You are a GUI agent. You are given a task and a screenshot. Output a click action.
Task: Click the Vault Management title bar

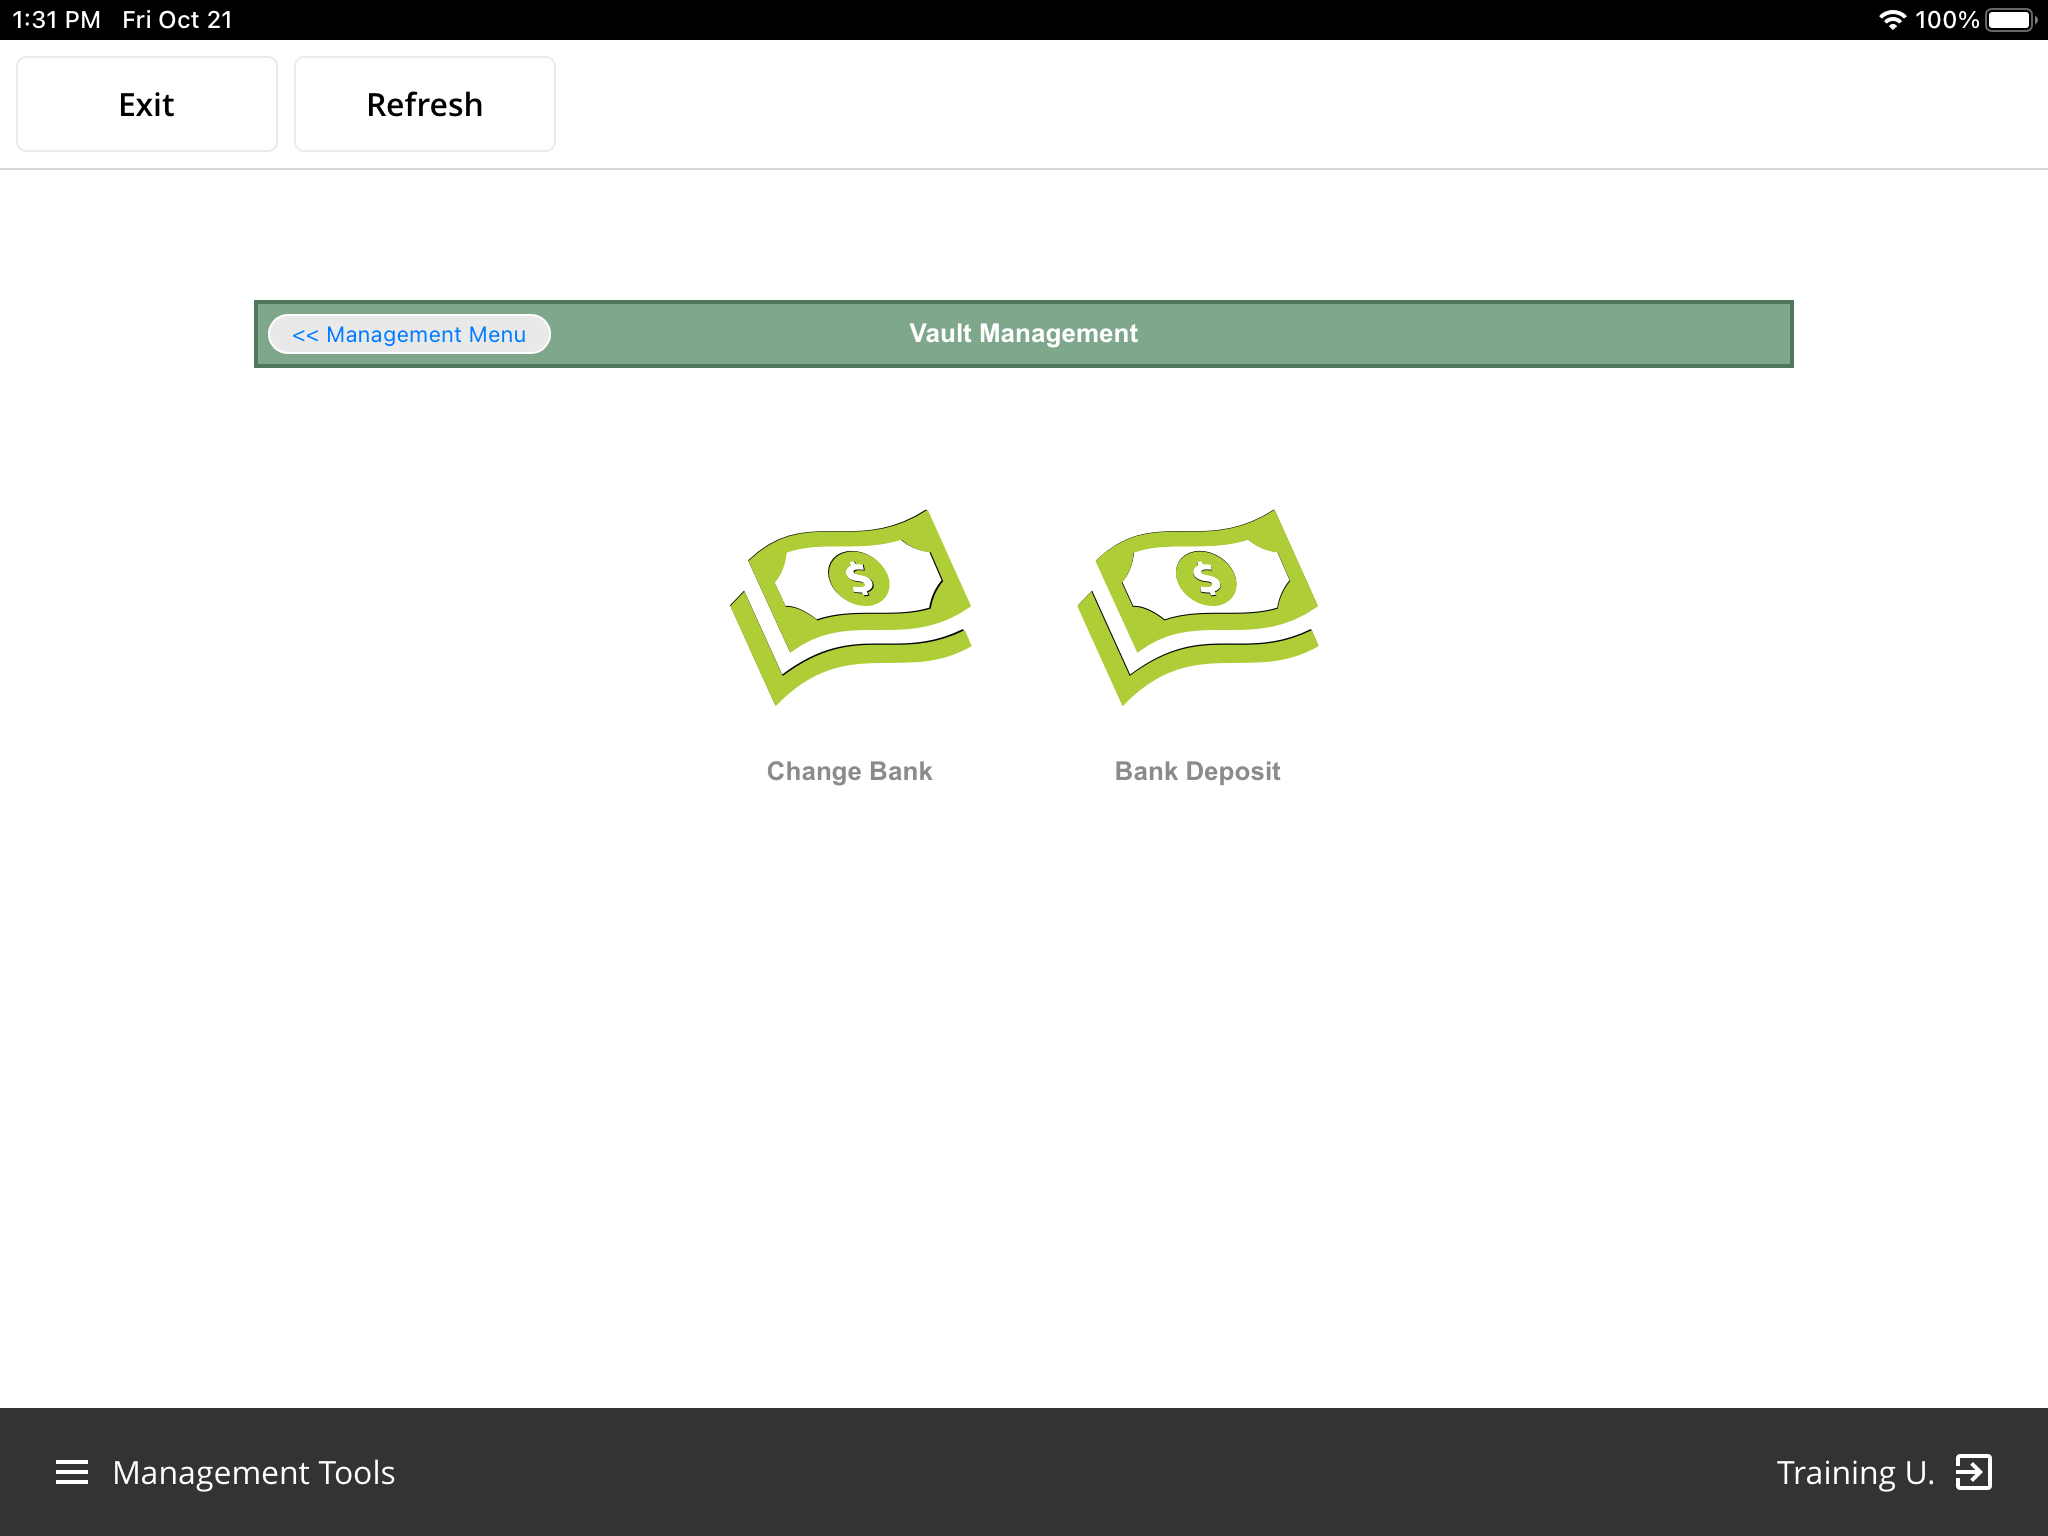[1022, 334]
